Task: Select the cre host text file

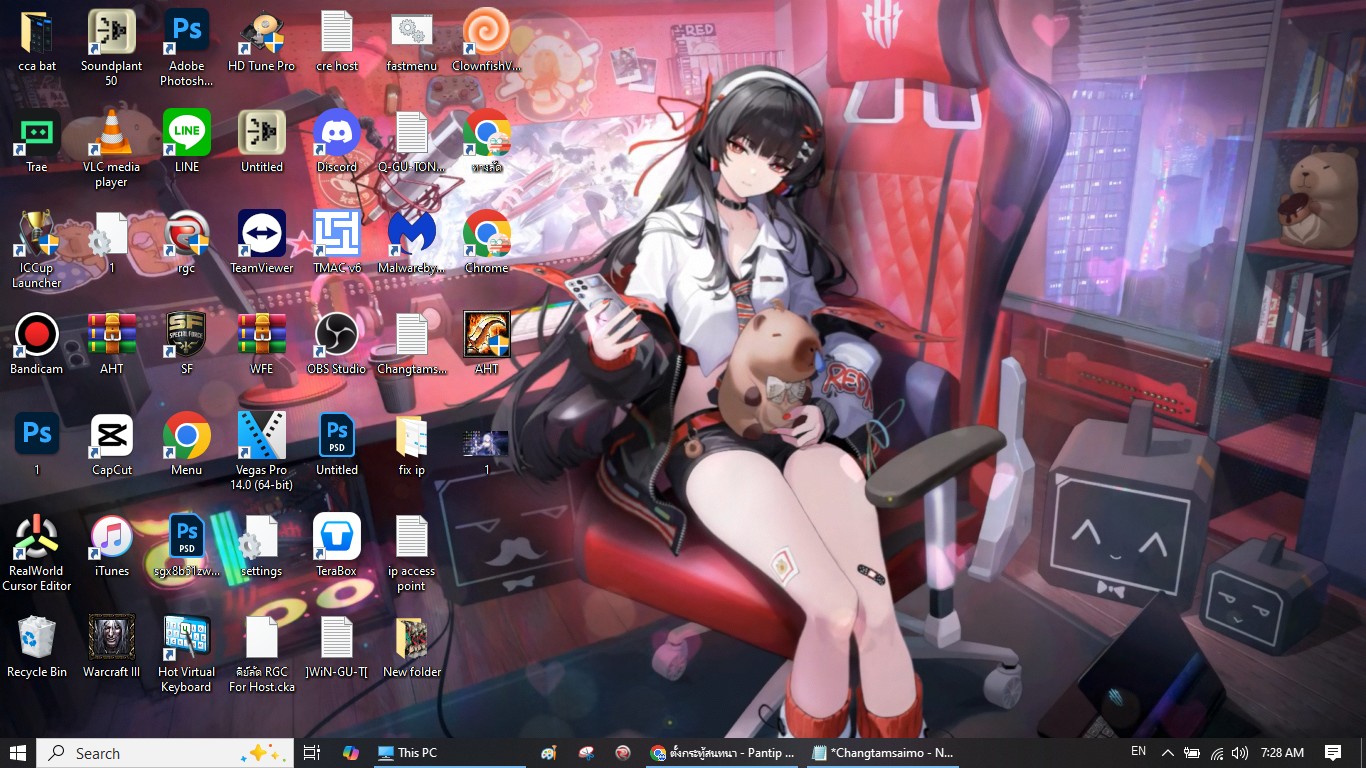Action: point(337,41)
